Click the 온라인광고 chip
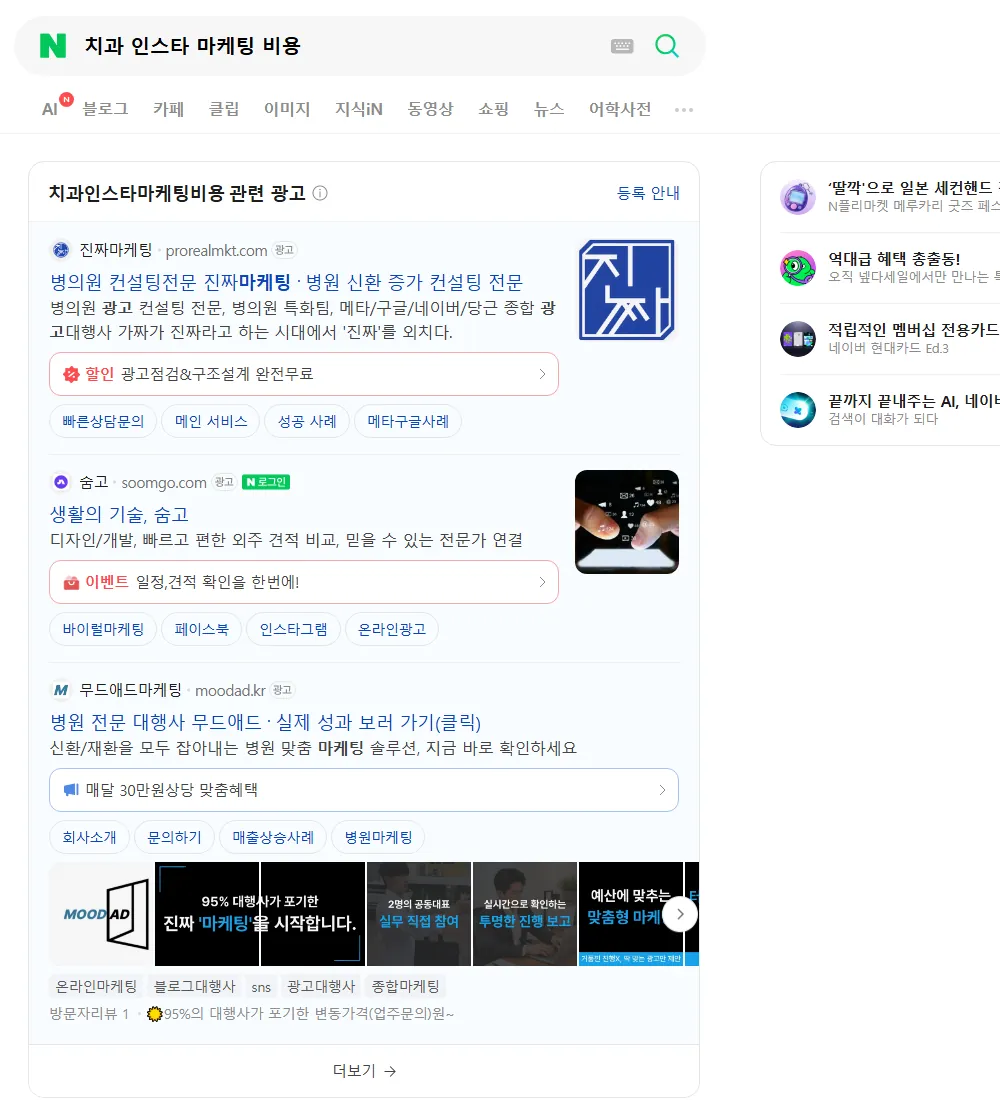The width and height of the screenshot is (1000, 1100). [392, 629]
